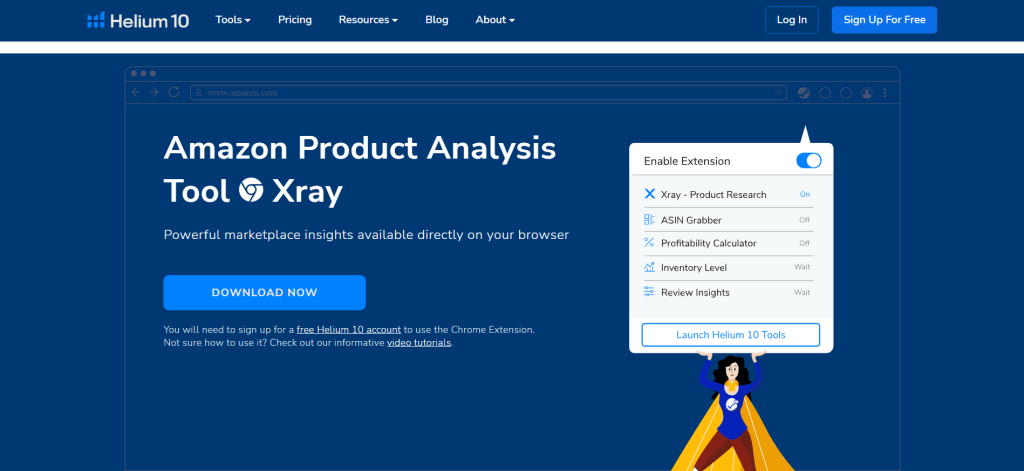Click the Review Insights sliders icon
This screenshot has height=471, width=1024.
coord(649,292)
